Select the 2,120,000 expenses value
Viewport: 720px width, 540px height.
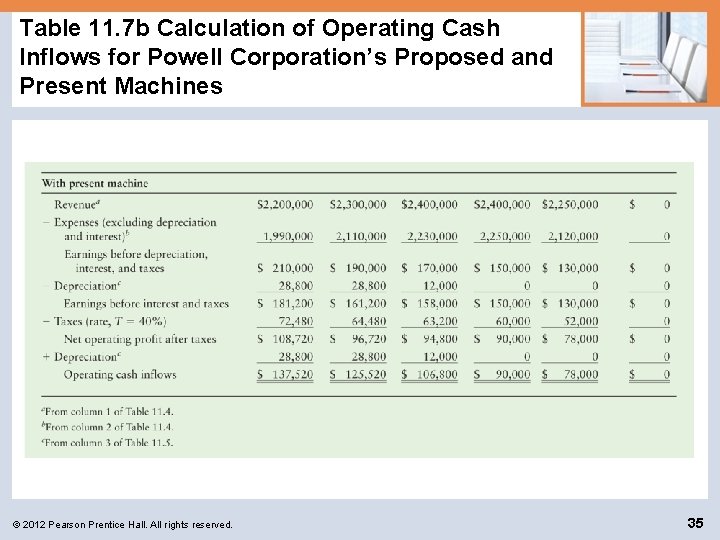pos(573,236)
